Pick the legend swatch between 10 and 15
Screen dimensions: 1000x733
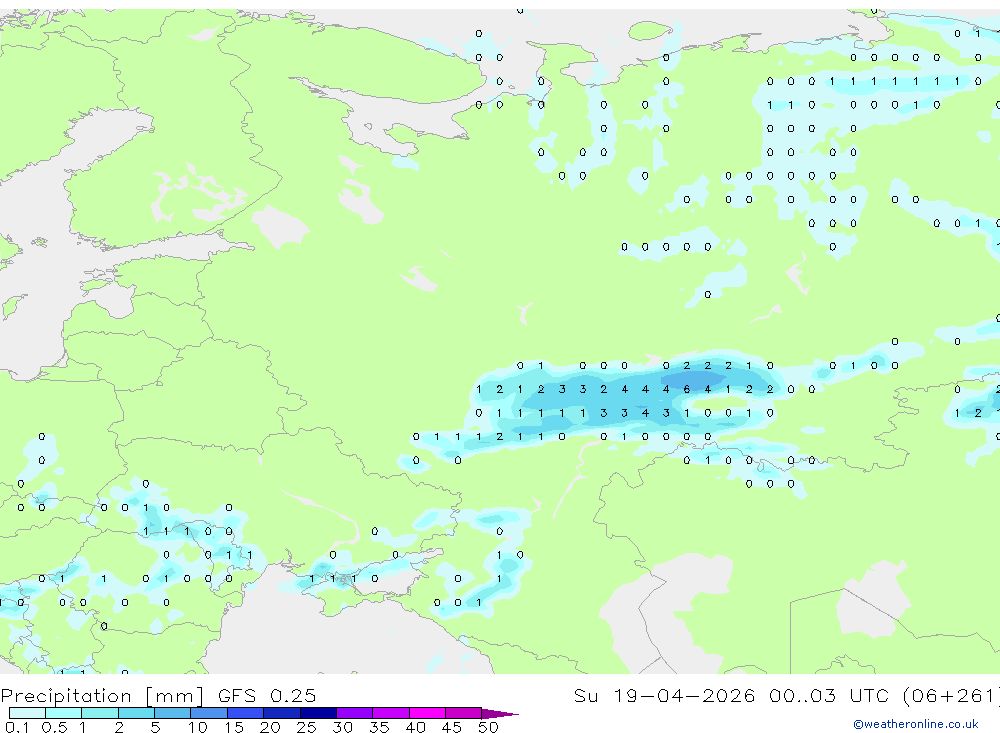209,713
